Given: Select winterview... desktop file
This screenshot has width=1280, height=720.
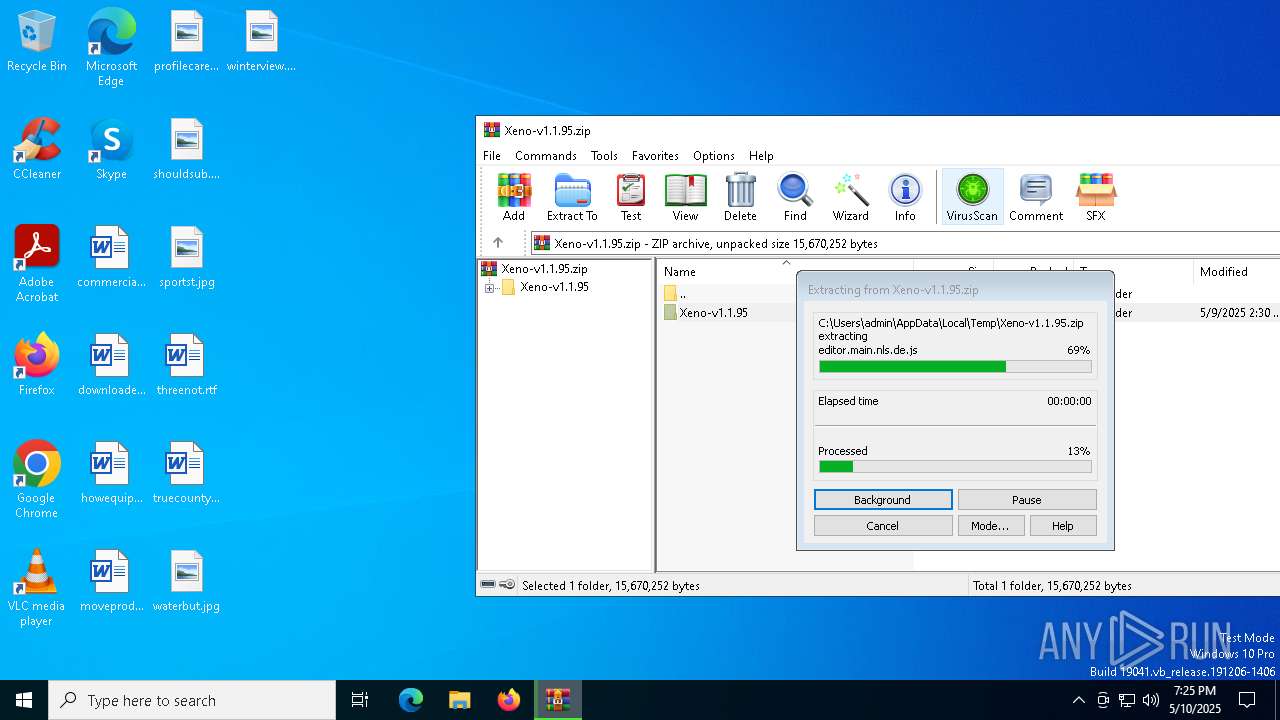Looking at the screenshot, I should [x=261, y=42].
